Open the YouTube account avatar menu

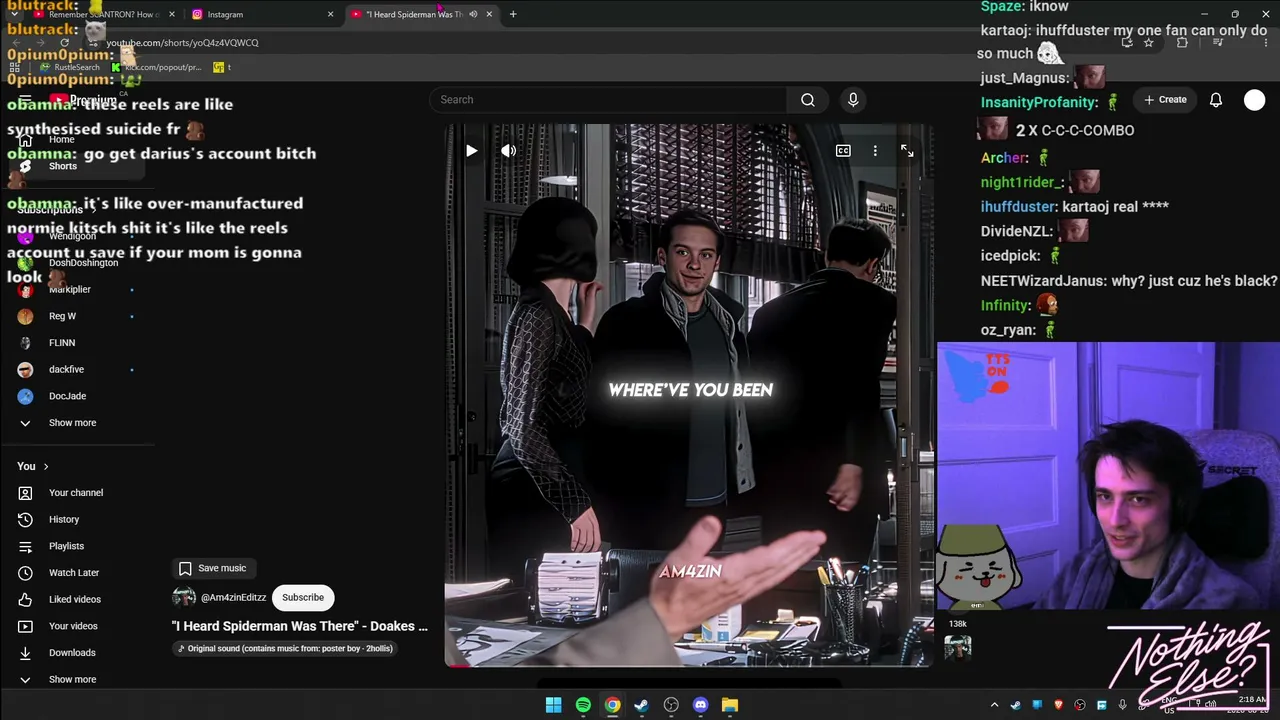1254,100
